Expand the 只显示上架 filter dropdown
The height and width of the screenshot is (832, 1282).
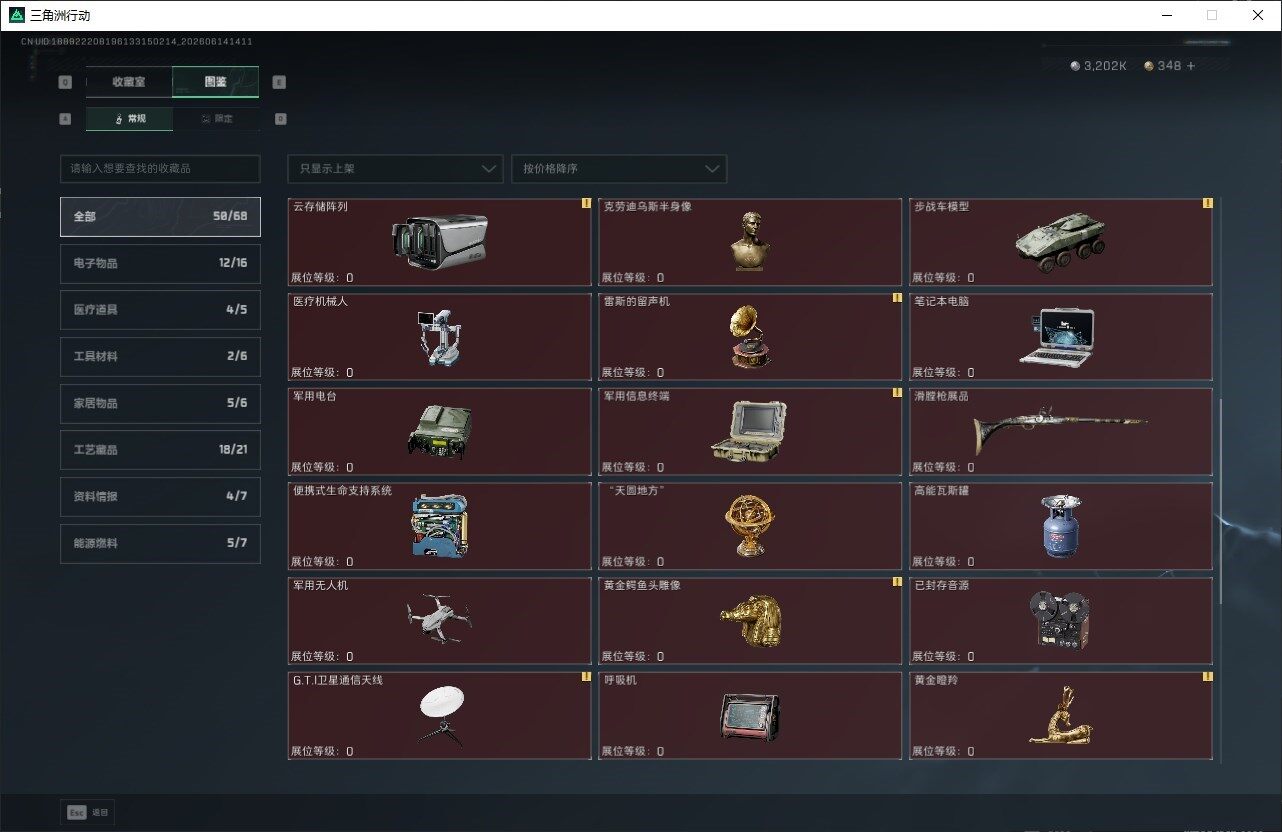[395, 168]
